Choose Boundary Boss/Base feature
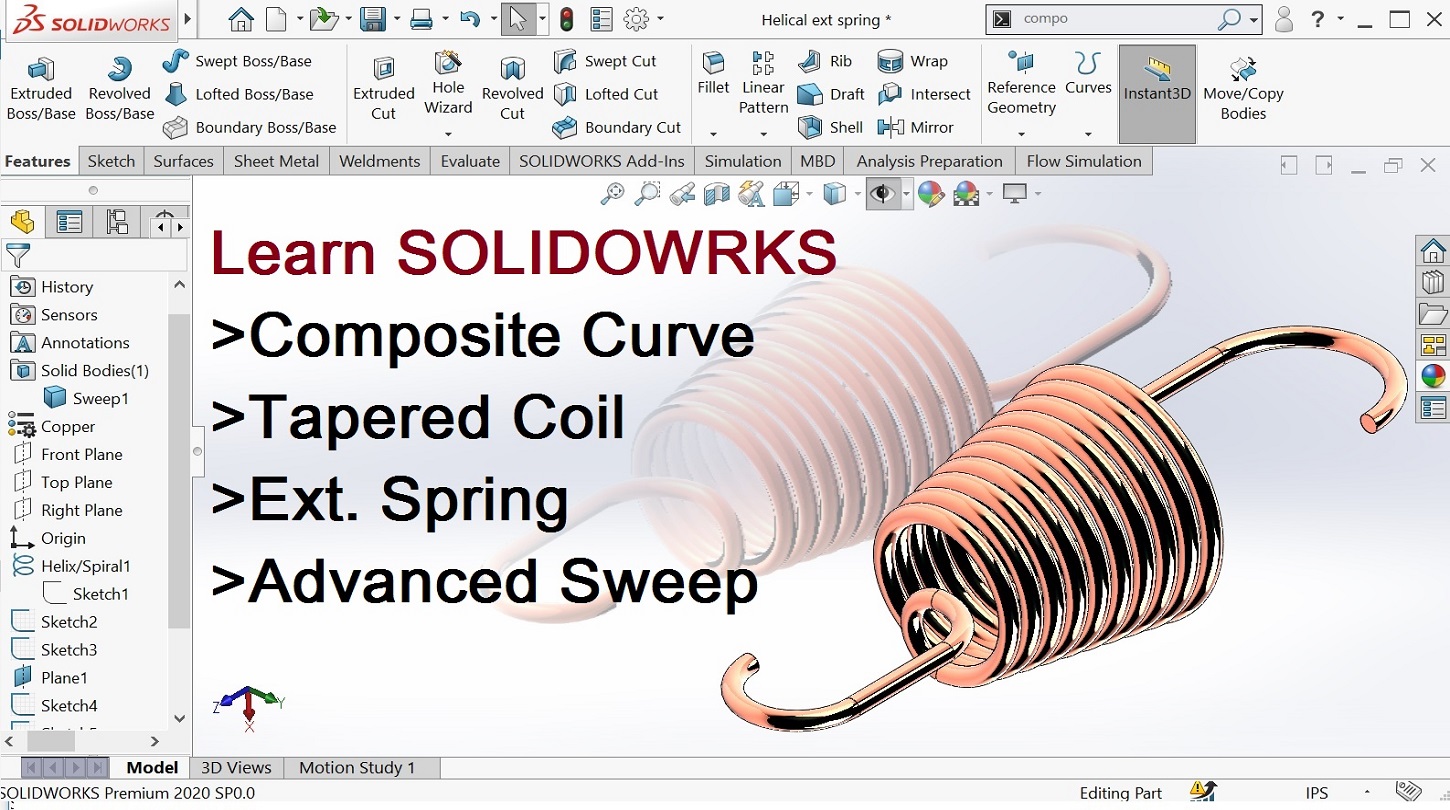The width and height of the screenshot is (1450, 810). click(x=250, y=127)
